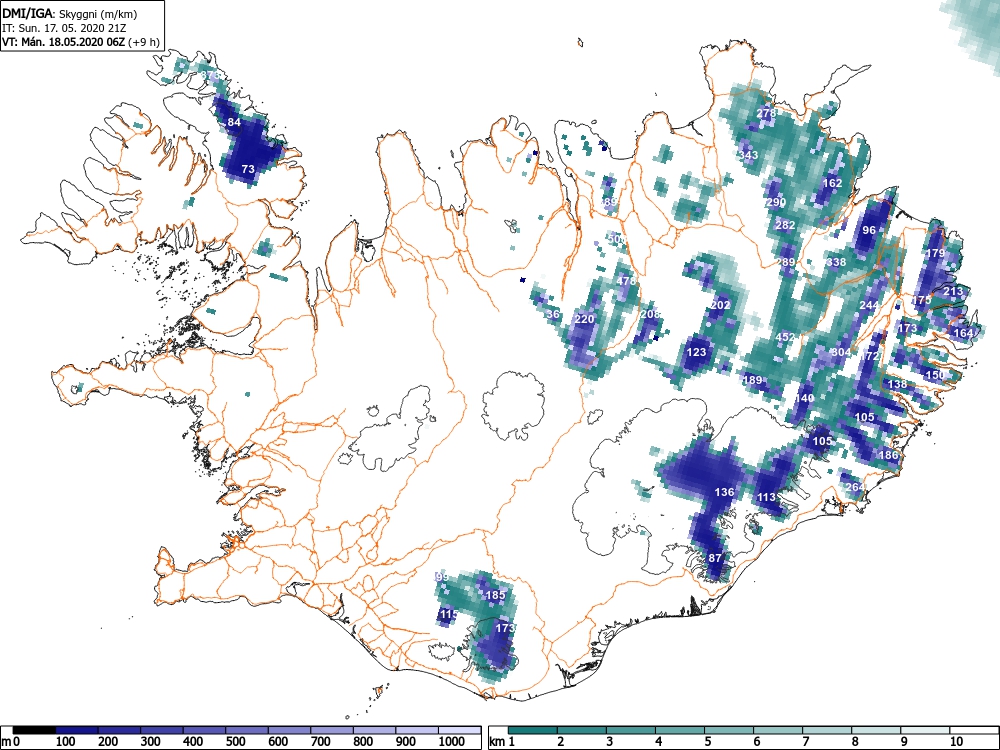Click the map value 244
This screenshot has width=1000, height=750.
(869, 305)
